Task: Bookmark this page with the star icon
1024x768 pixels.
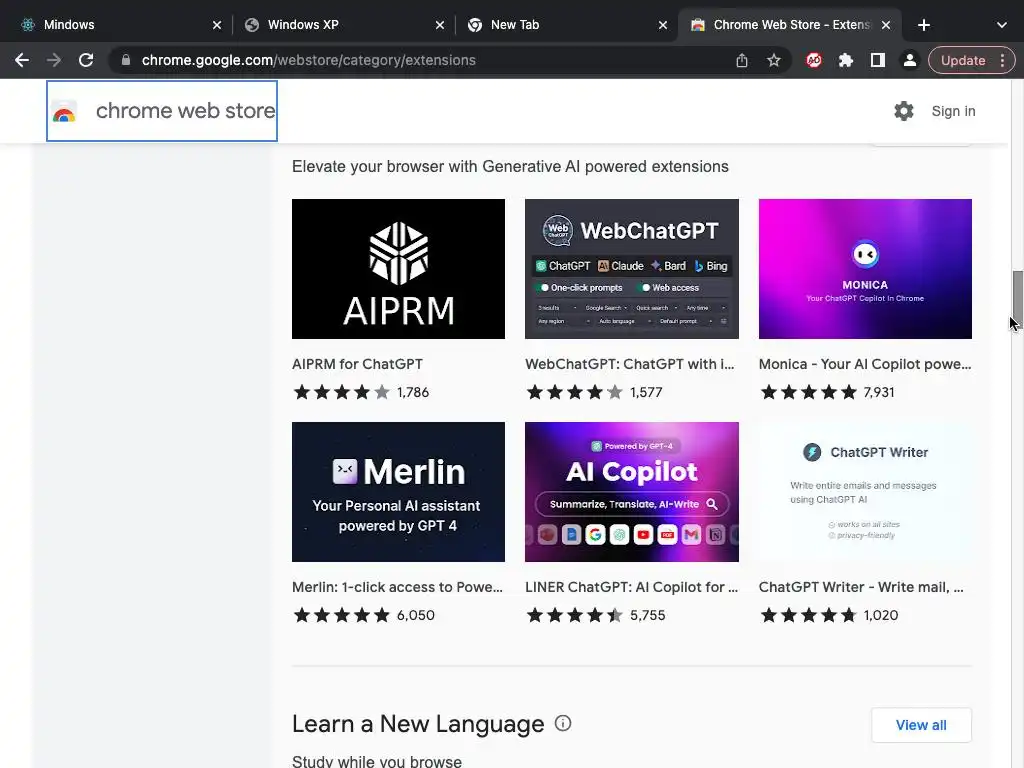Action: tap(774, 61)
